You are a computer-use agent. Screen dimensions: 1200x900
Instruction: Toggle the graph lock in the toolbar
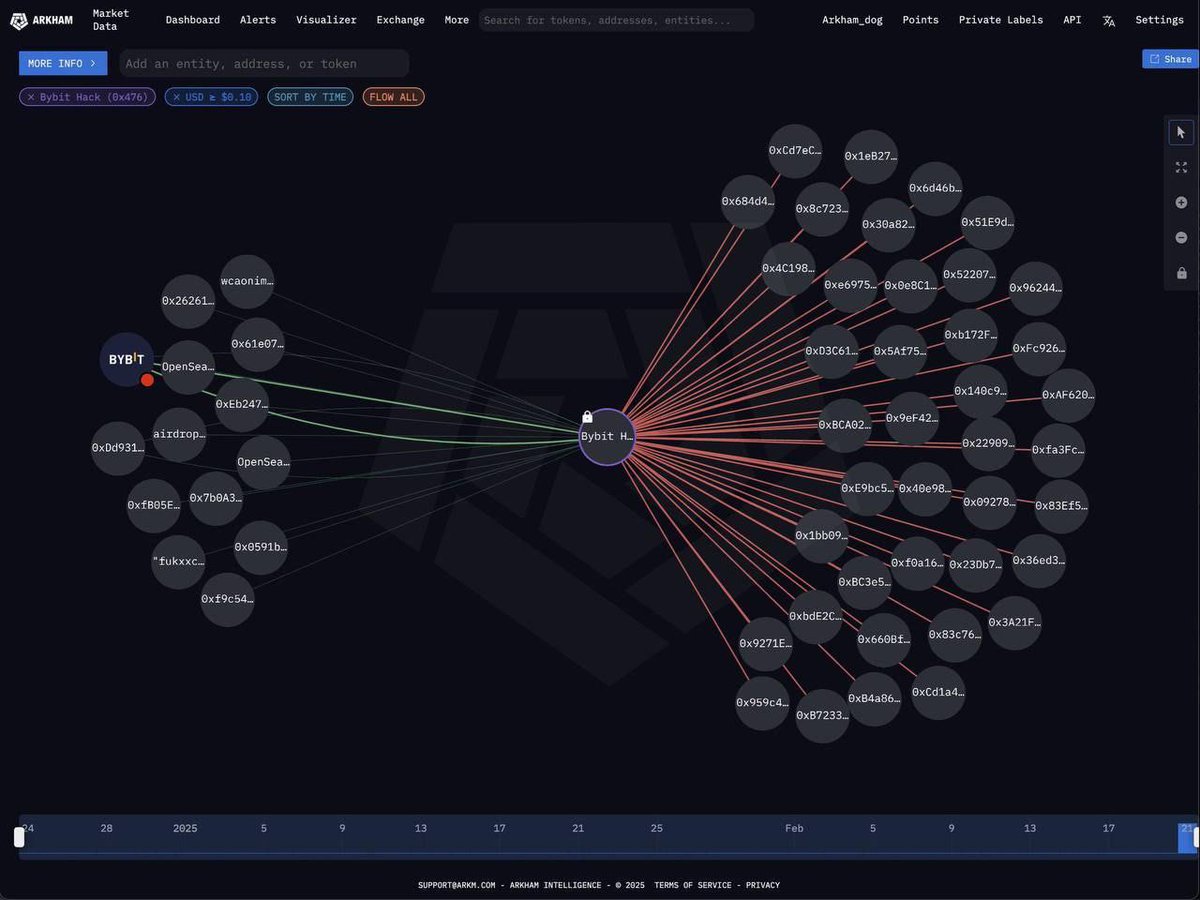point(1181,272)
